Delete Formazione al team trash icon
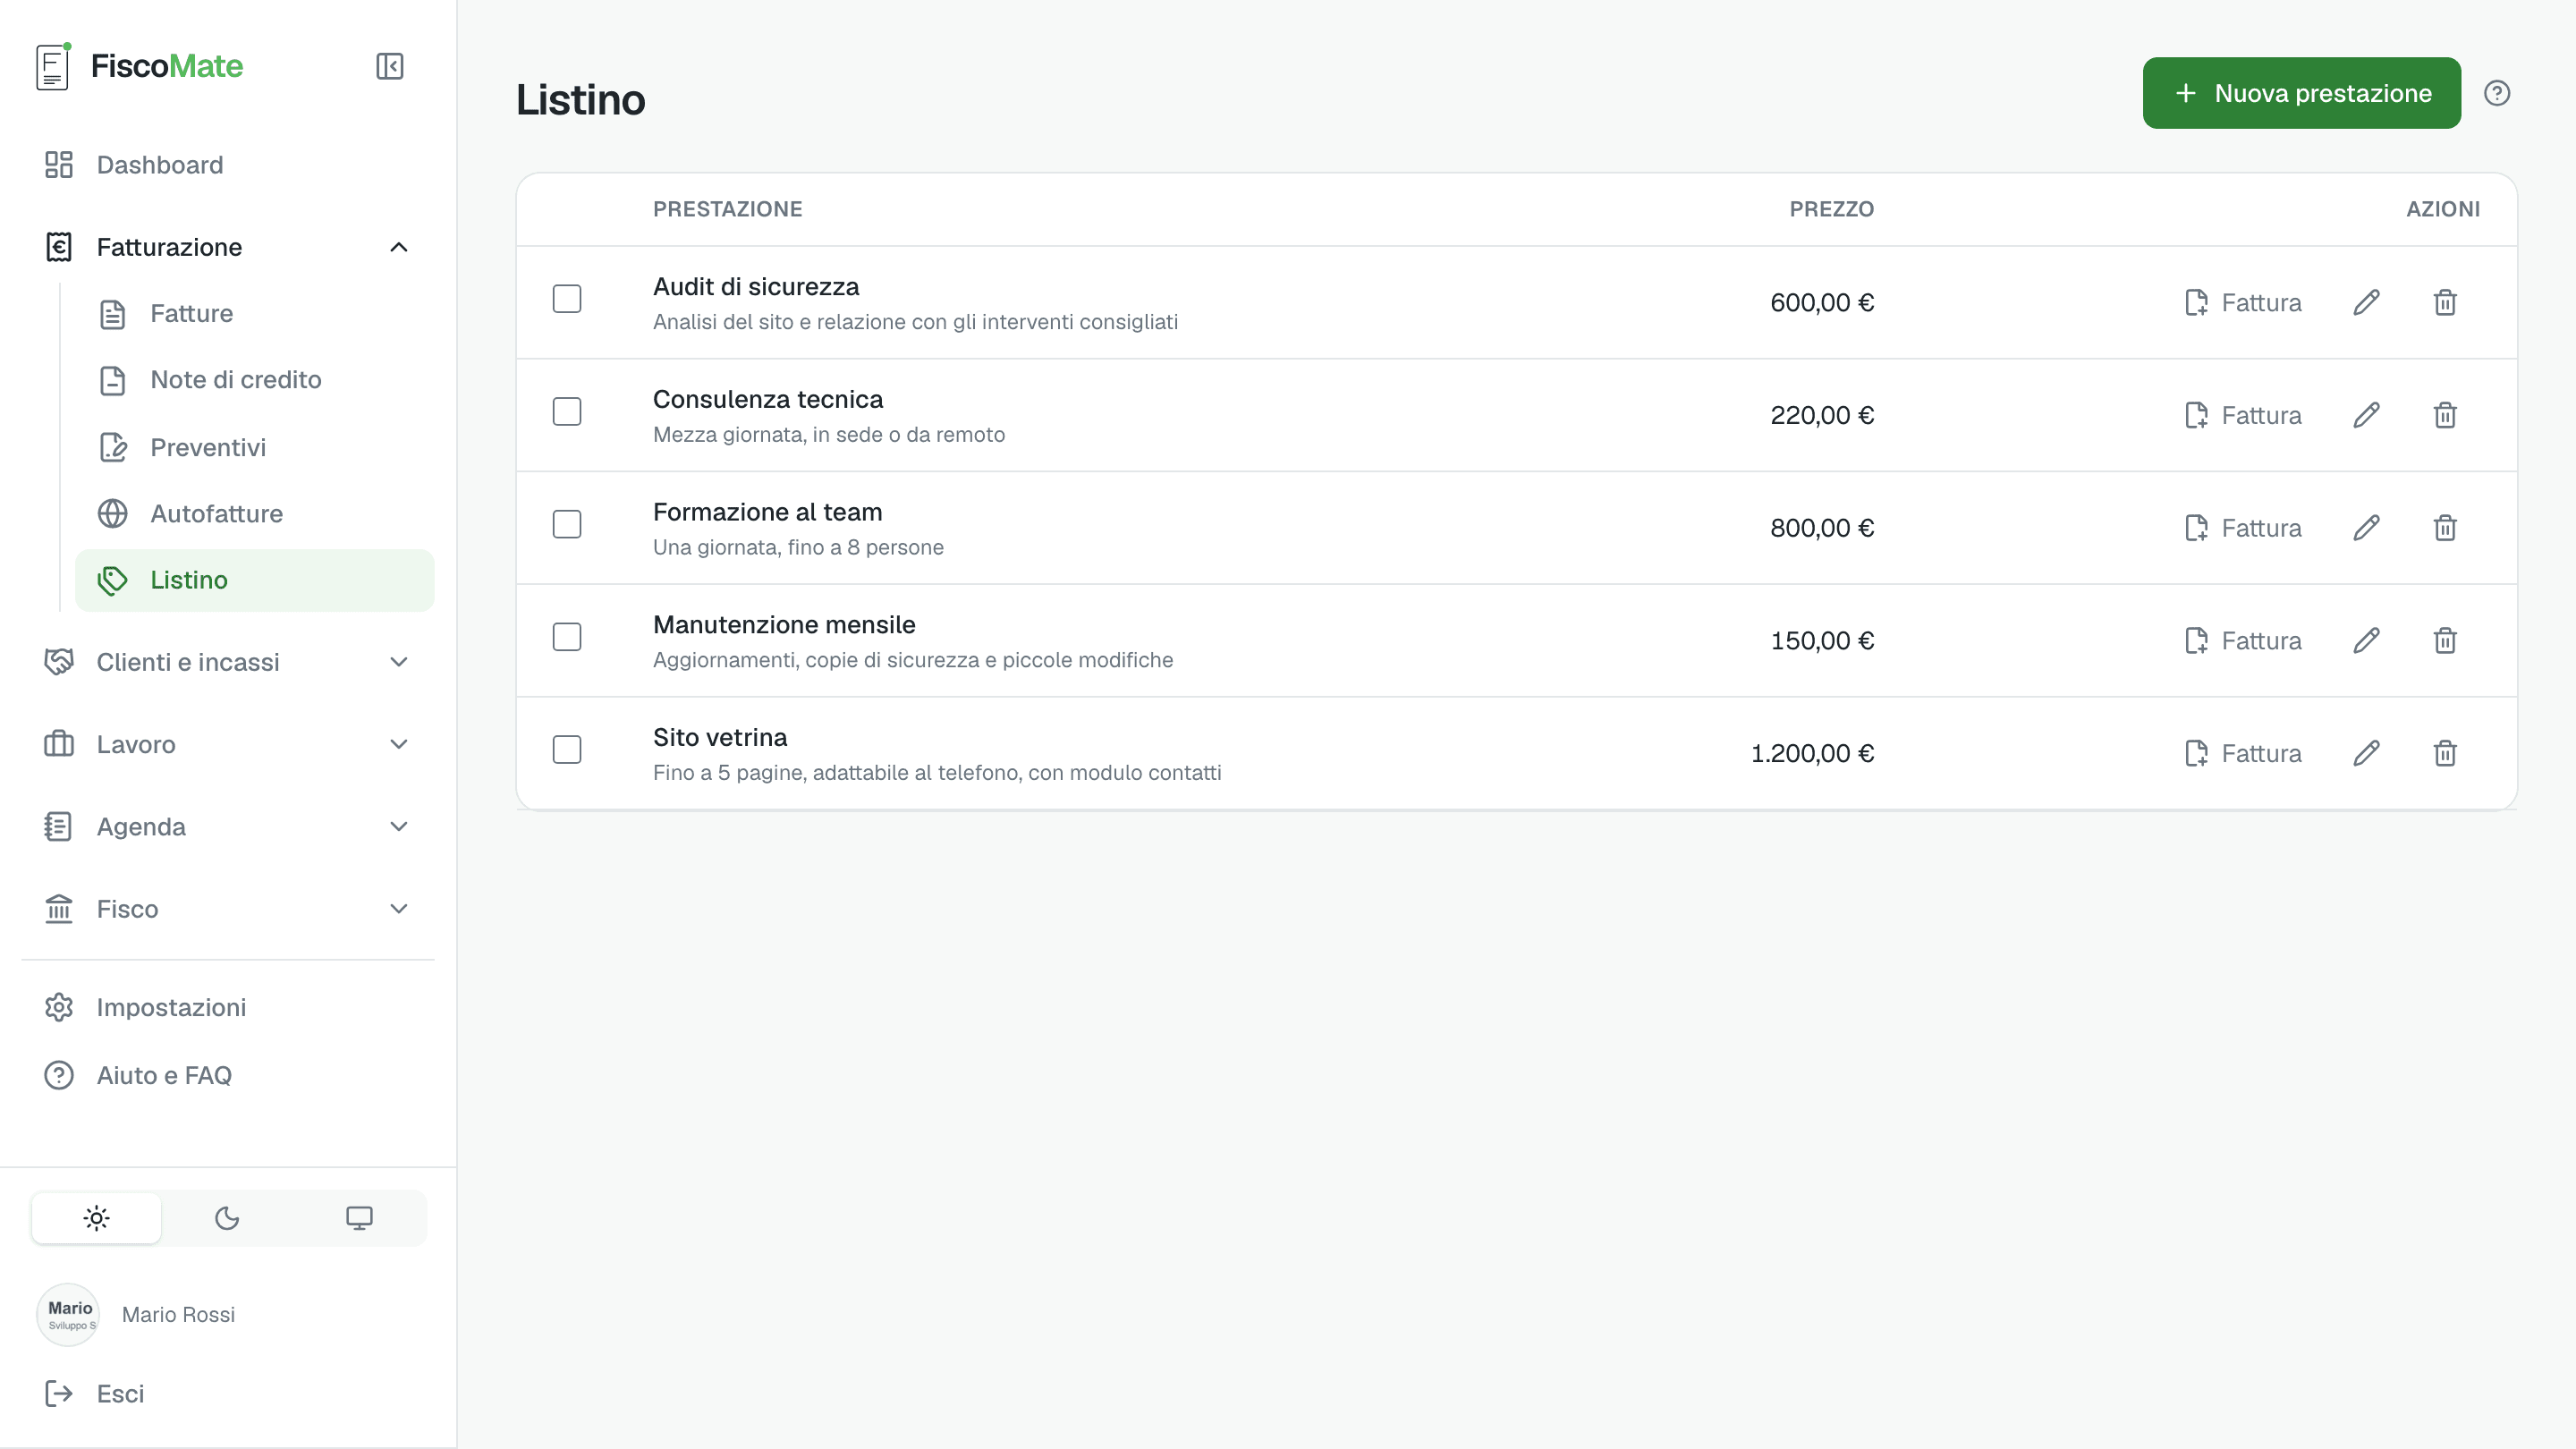Screen dimensions: 2576x1449 coord(2444,528)
